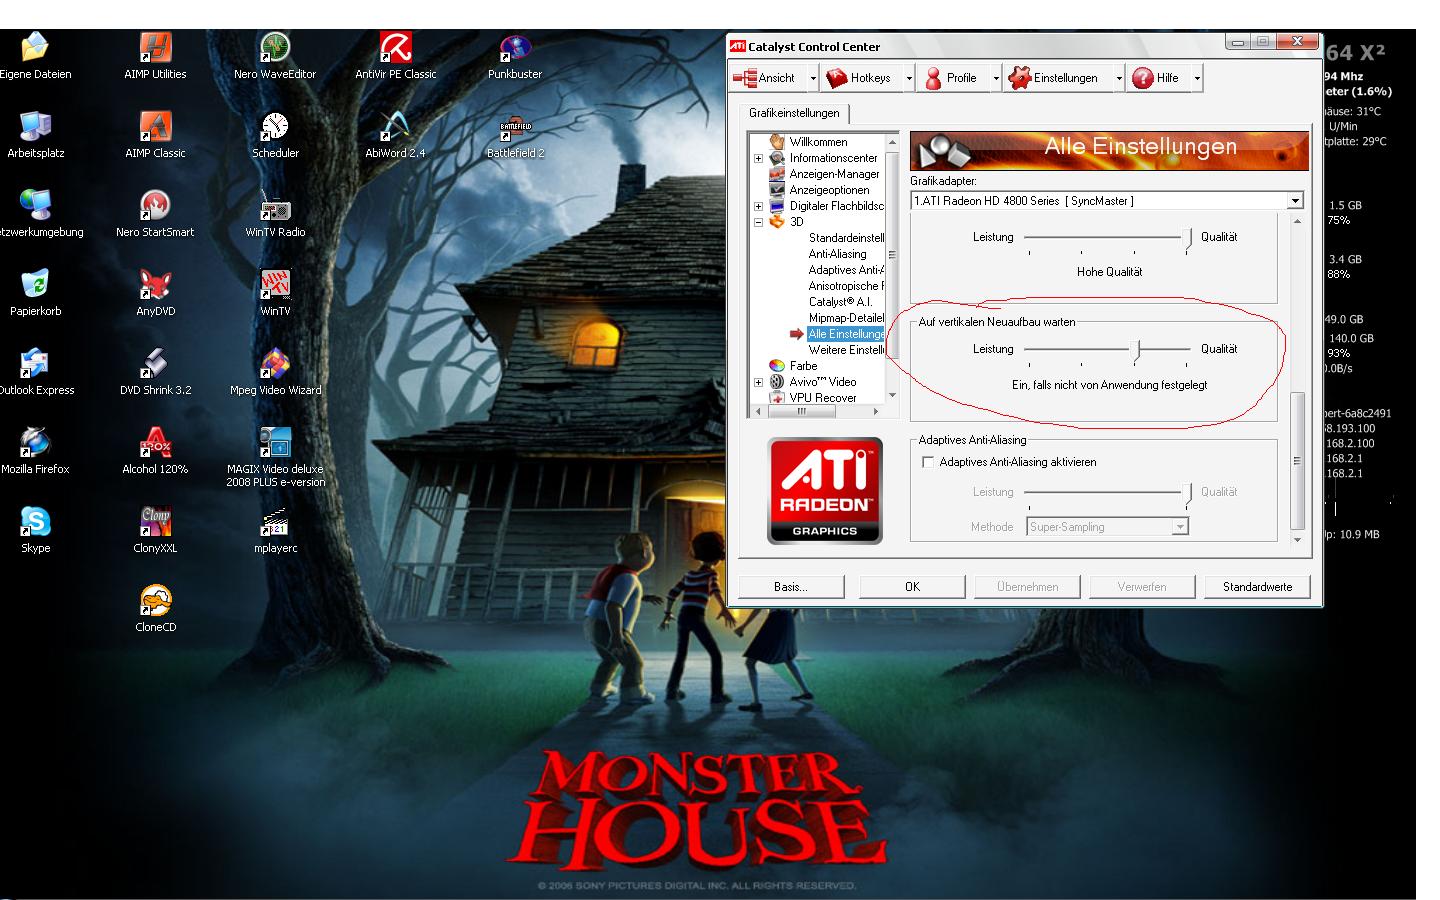
Task: Open the Scheduler clock icon
Action: [275, 126]
